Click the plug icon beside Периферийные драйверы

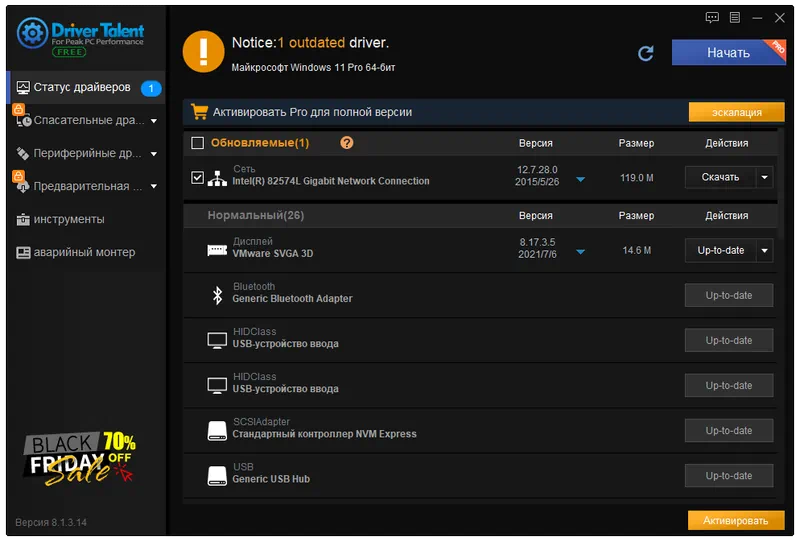22,154
